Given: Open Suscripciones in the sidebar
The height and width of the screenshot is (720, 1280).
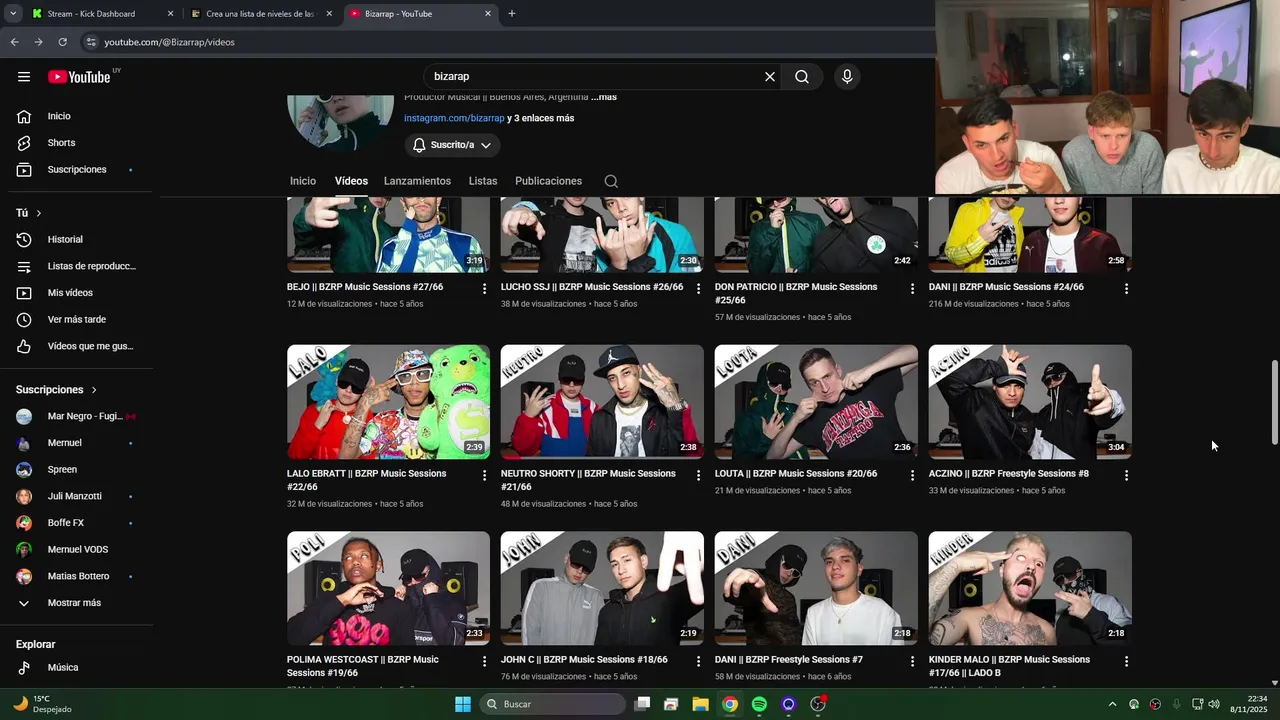Looking at the screenshot, I should pos(76,170).
